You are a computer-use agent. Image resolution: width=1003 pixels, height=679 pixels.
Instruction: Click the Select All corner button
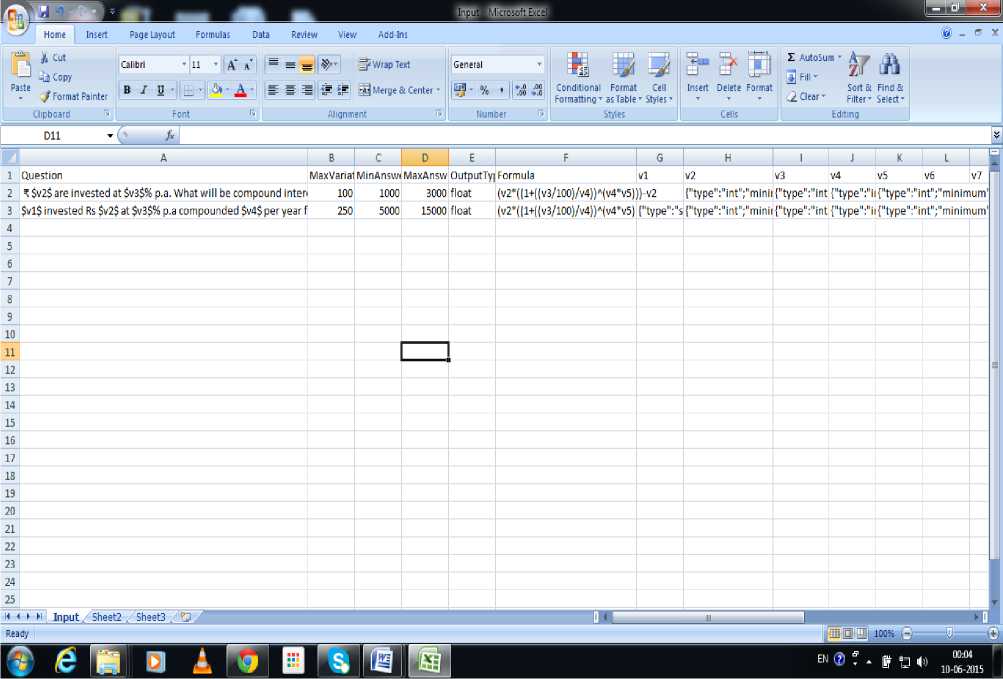tap(10, 157)
